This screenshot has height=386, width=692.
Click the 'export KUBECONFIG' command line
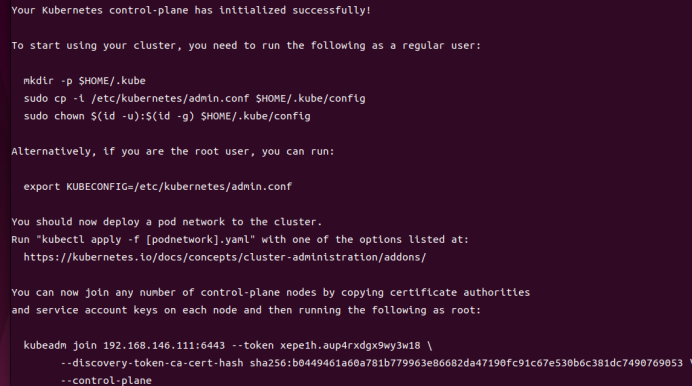pyautogui.click(x=158, y=187)
